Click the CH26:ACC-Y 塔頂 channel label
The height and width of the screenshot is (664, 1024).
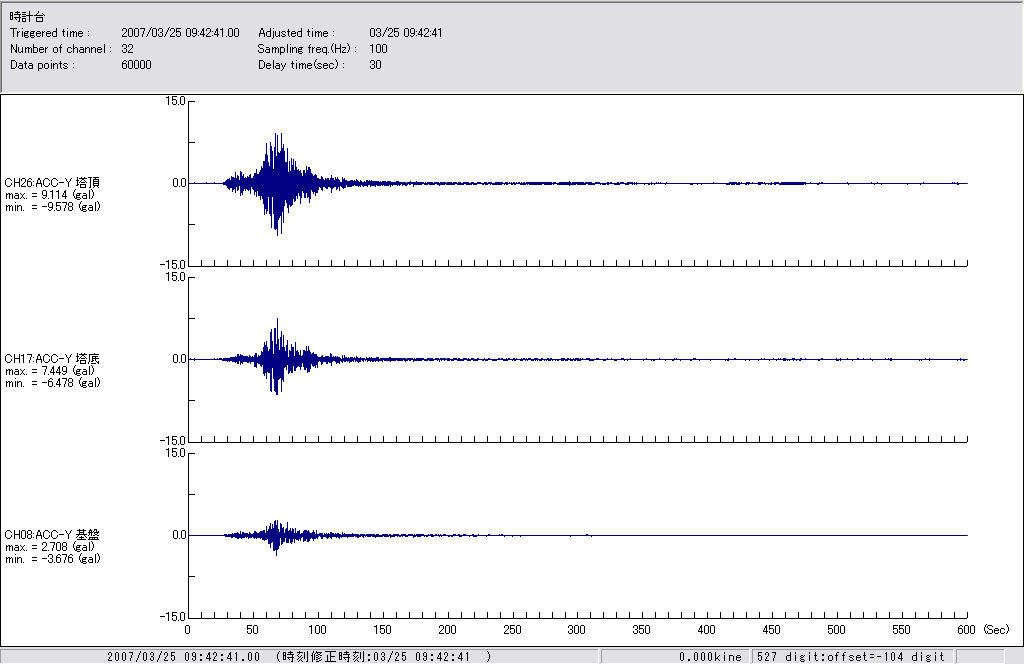click(x=52, y=182)
